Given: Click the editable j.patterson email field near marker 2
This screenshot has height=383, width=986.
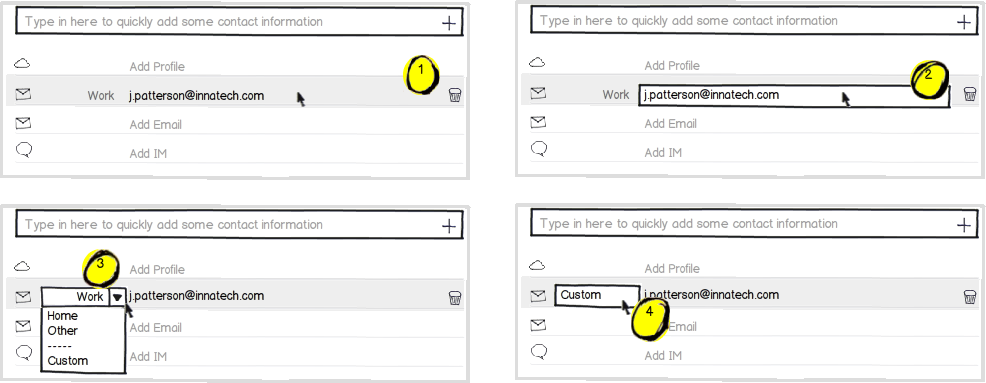Looking at the screenshot, I should (x=794, y=95).
